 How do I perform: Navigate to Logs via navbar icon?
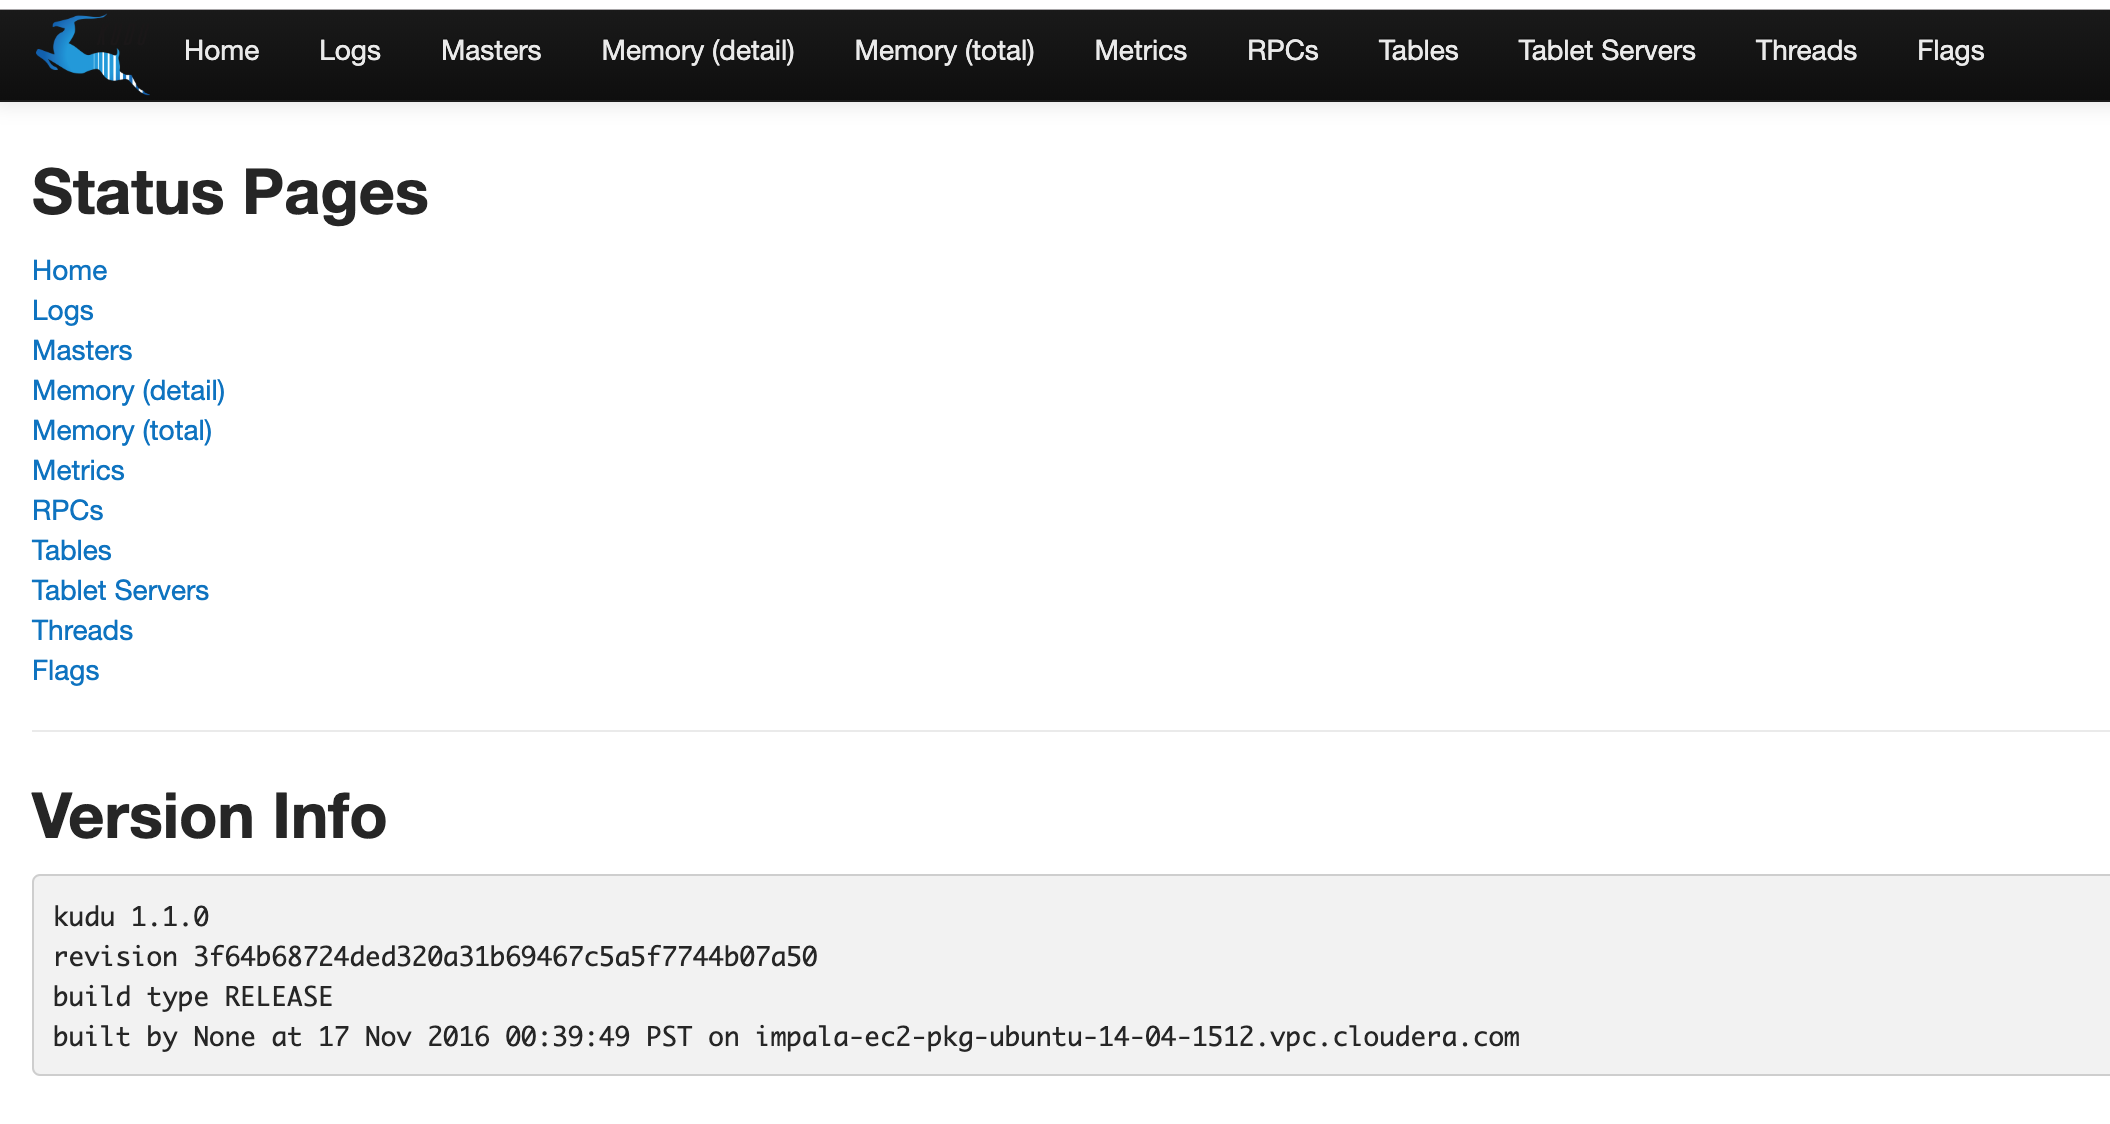tap(349, 50)
